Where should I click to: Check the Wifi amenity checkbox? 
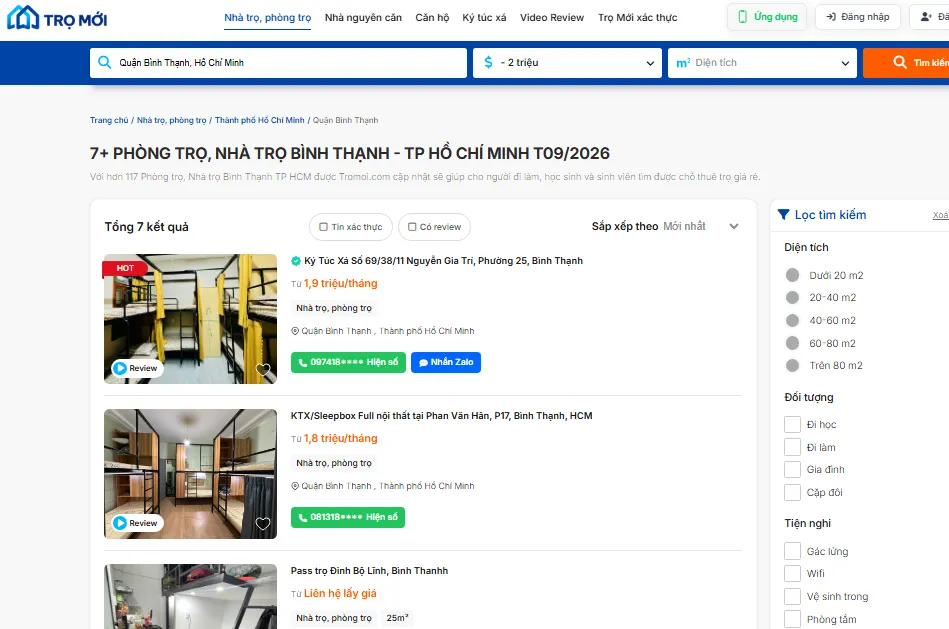tap(792, 573)
